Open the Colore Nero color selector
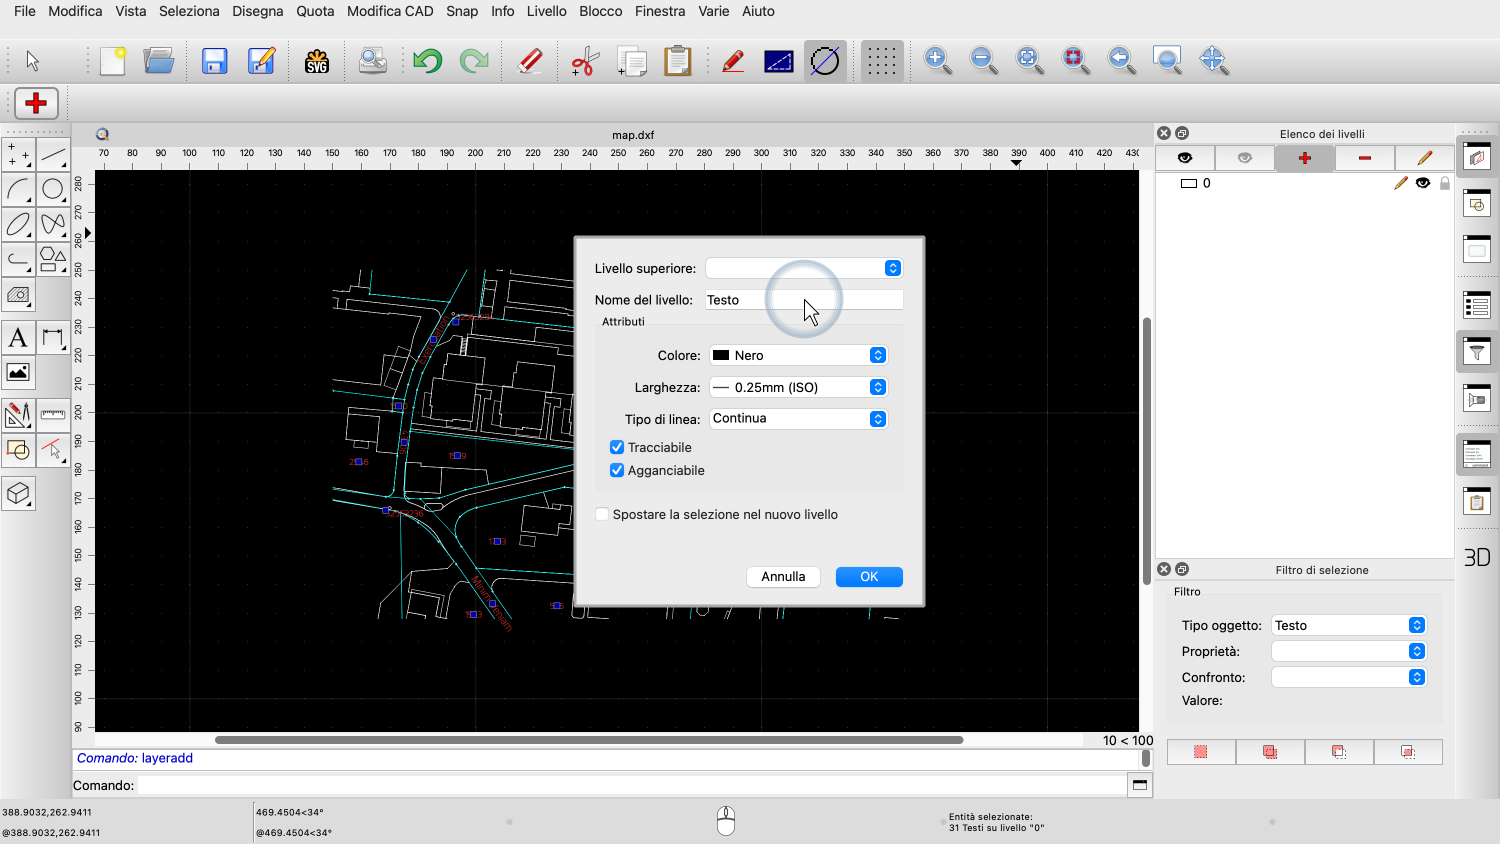The image size is (1500, 844). [798, 355]
